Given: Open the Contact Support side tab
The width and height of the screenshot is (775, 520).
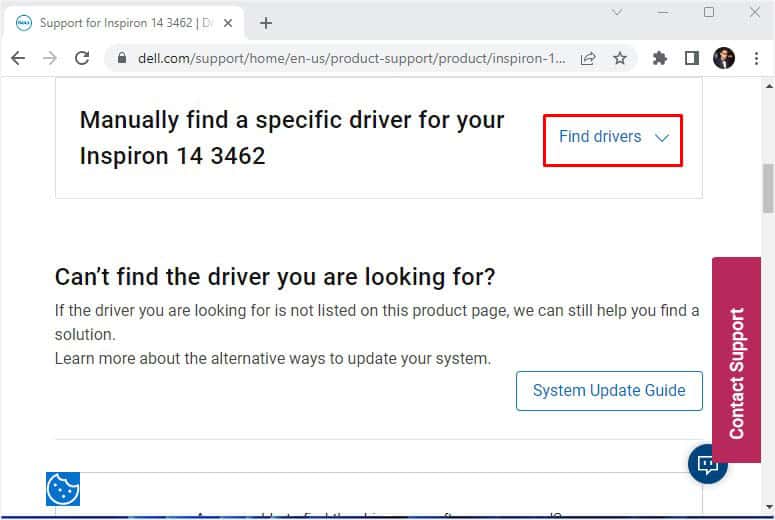Looking at the screenshot, I should [736, 359].
